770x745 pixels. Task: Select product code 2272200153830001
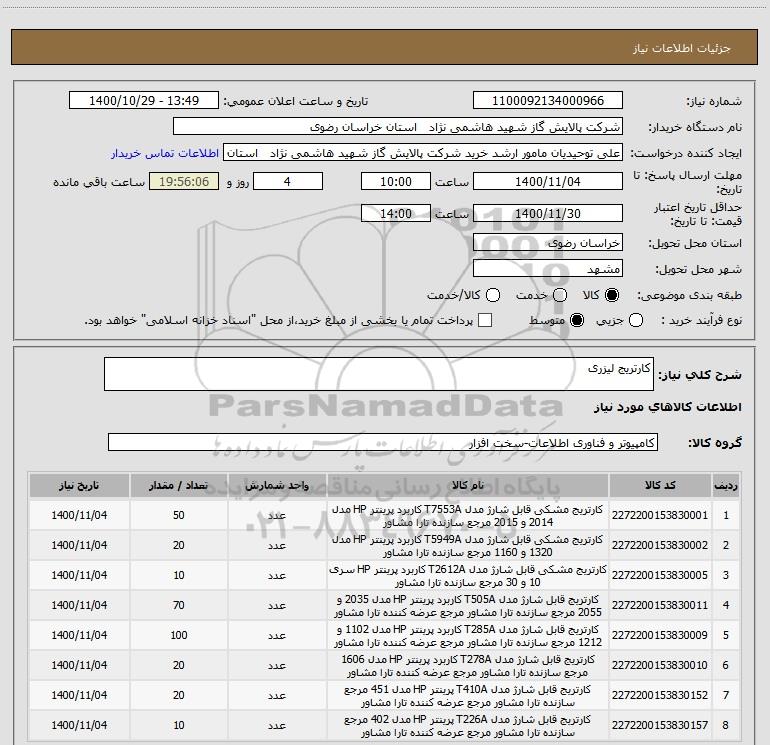coord(660,515)
